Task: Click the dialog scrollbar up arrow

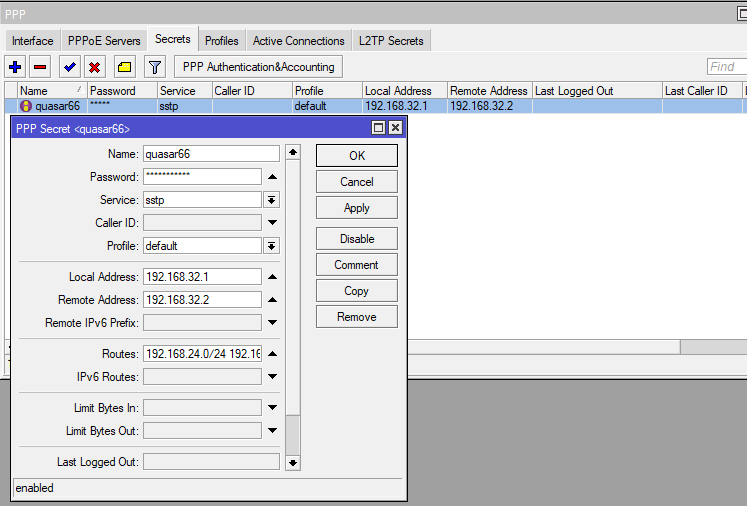Action: point(293,152)
